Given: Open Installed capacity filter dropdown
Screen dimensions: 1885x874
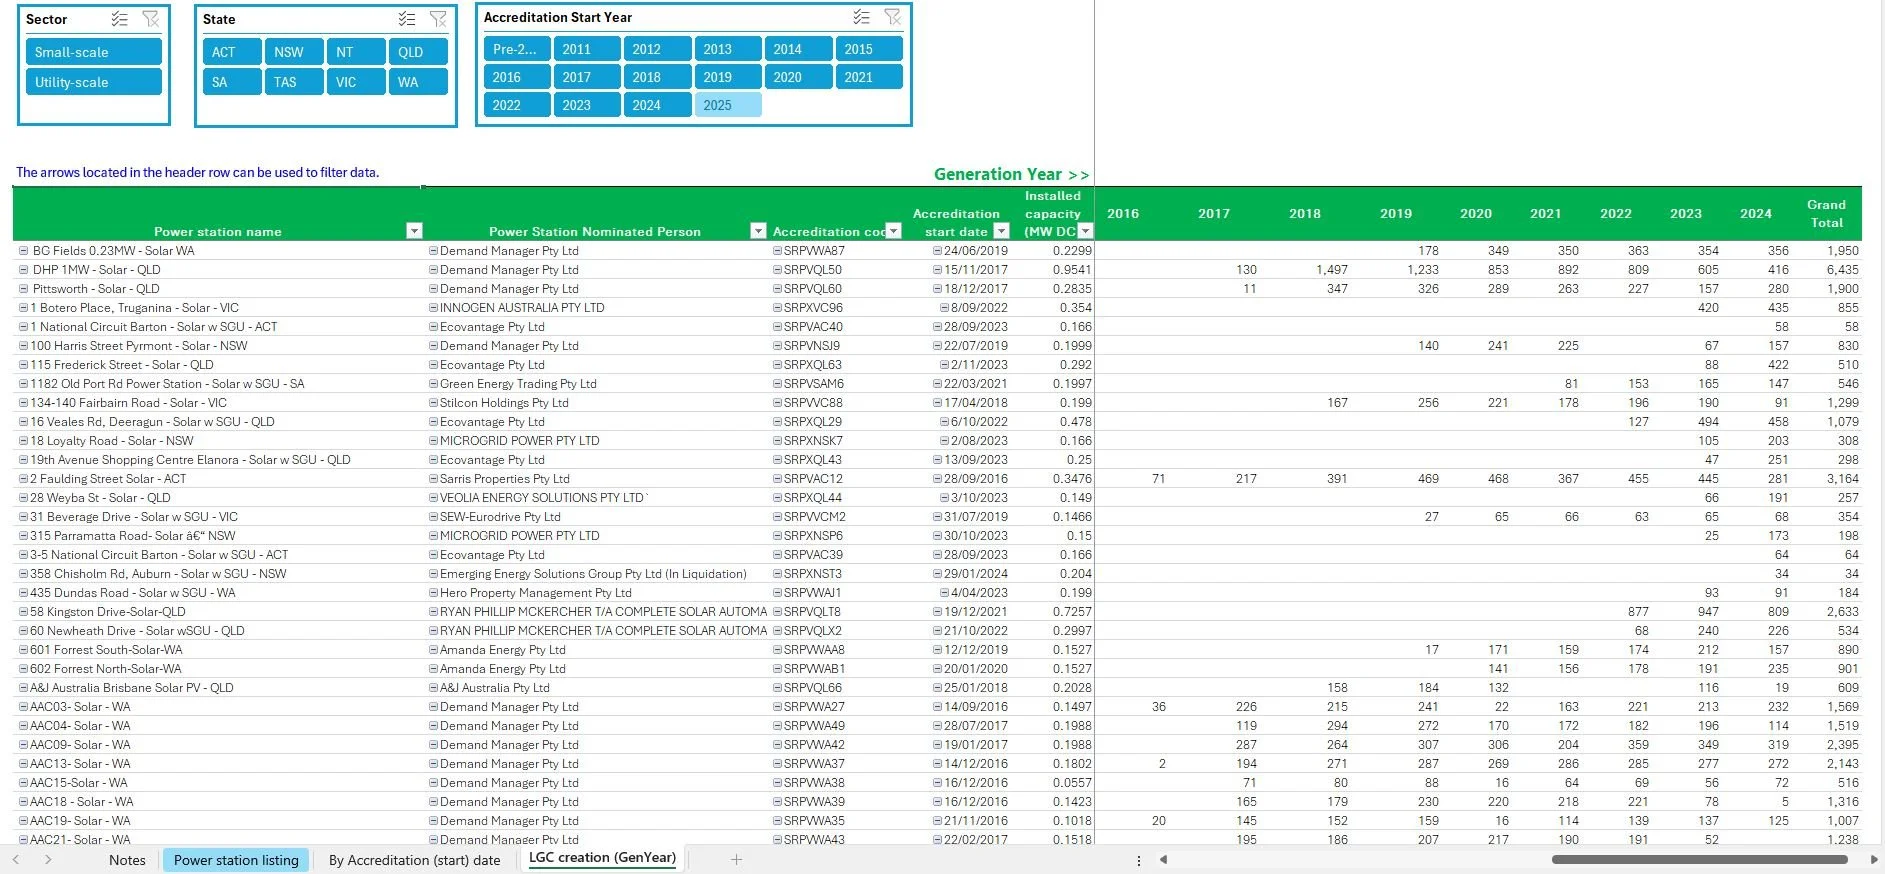Looking at the screenshot, I should 1085,231.
